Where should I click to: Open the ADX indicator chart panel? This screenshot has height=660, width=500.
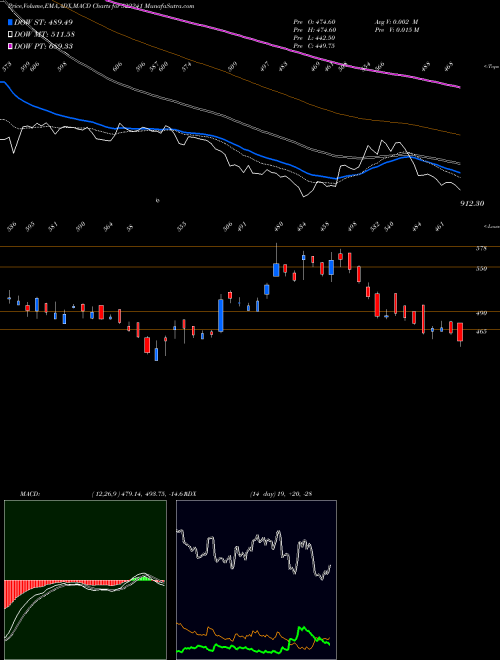tap(256, 580)
